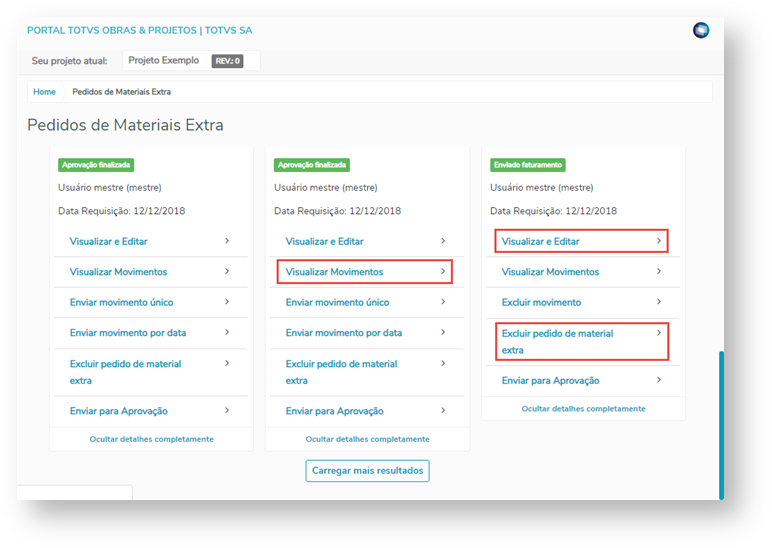Screen dimensions: 772x548
Task: Click Visualizar Movimentos in the first card
Action: click(x=118, y=272)
